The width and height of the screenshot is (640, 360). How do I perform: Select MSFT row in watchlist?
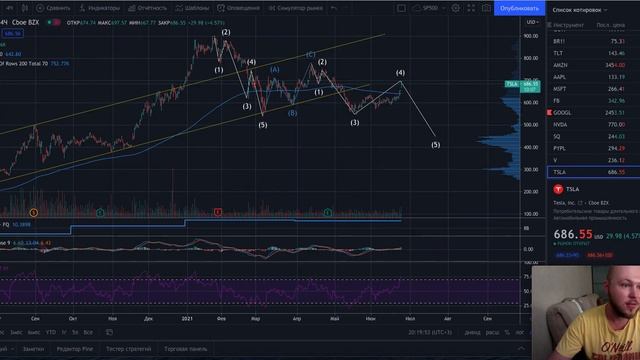click(x=593, y=89)
